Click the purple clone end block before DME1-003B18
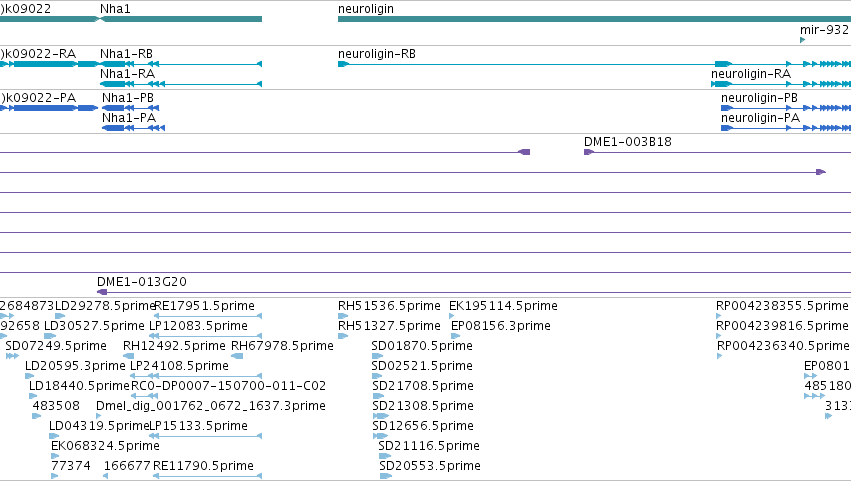The image size is (851, 481). 524,152
